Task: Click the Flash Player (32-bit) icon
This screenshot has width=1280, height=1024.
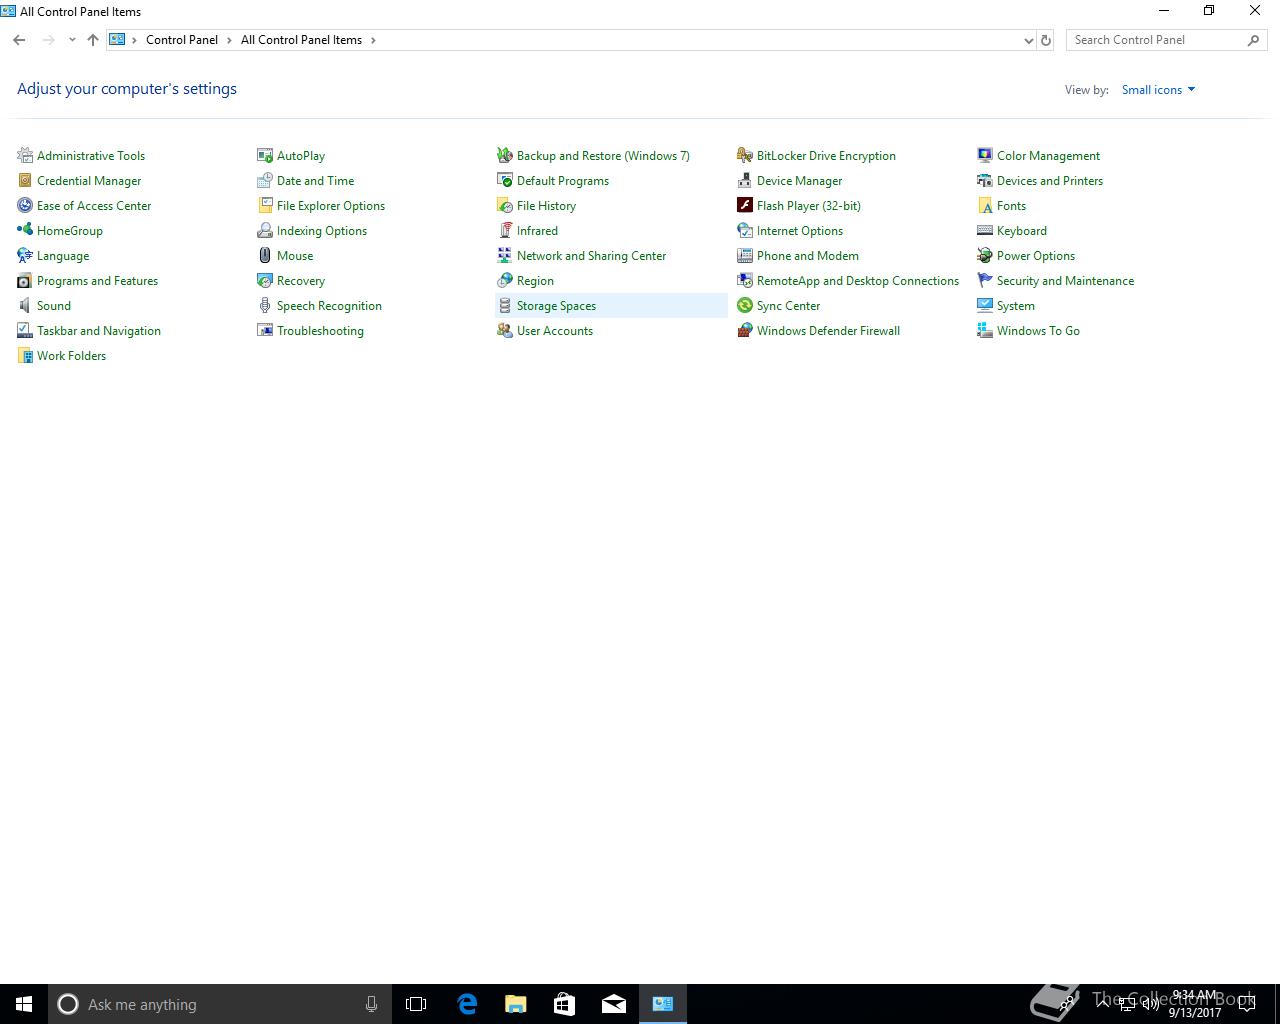Action: click(x=745, y=206)
